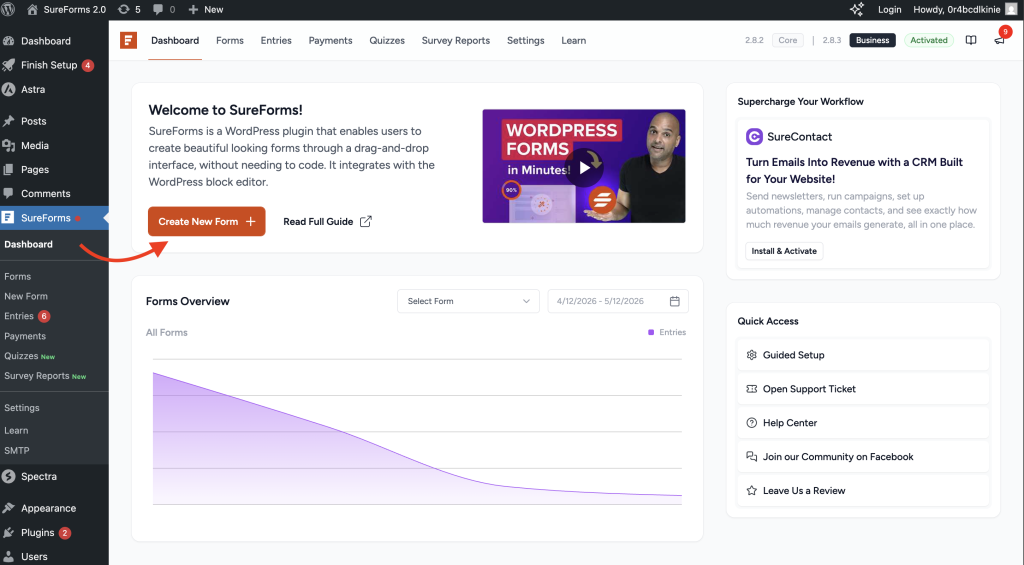This screenshot has width=1024, height=565.
Task: Click the Spectra logo icon in sidebar
Action: (x=8, y=476)
